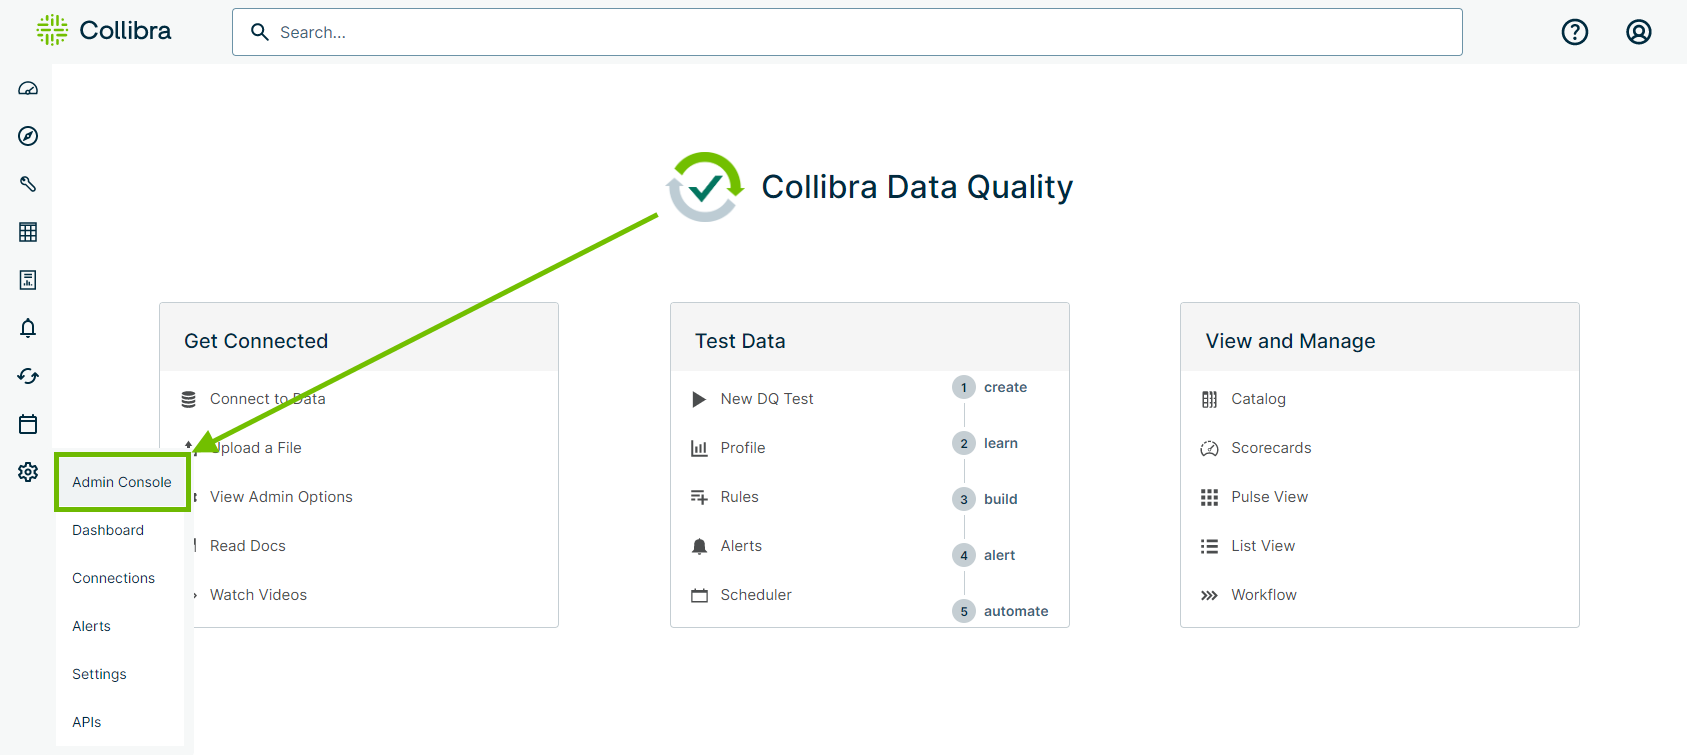
Task: Select Admin Console menu item
Action: click(122, 482)
